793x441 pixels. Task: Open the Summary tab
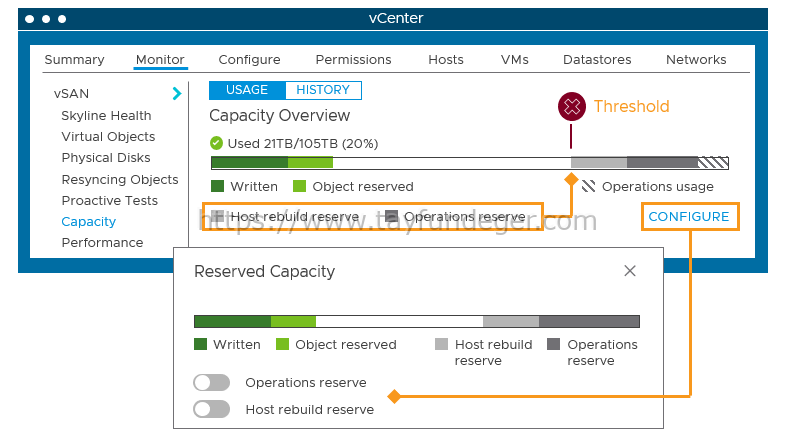(74, 60)
